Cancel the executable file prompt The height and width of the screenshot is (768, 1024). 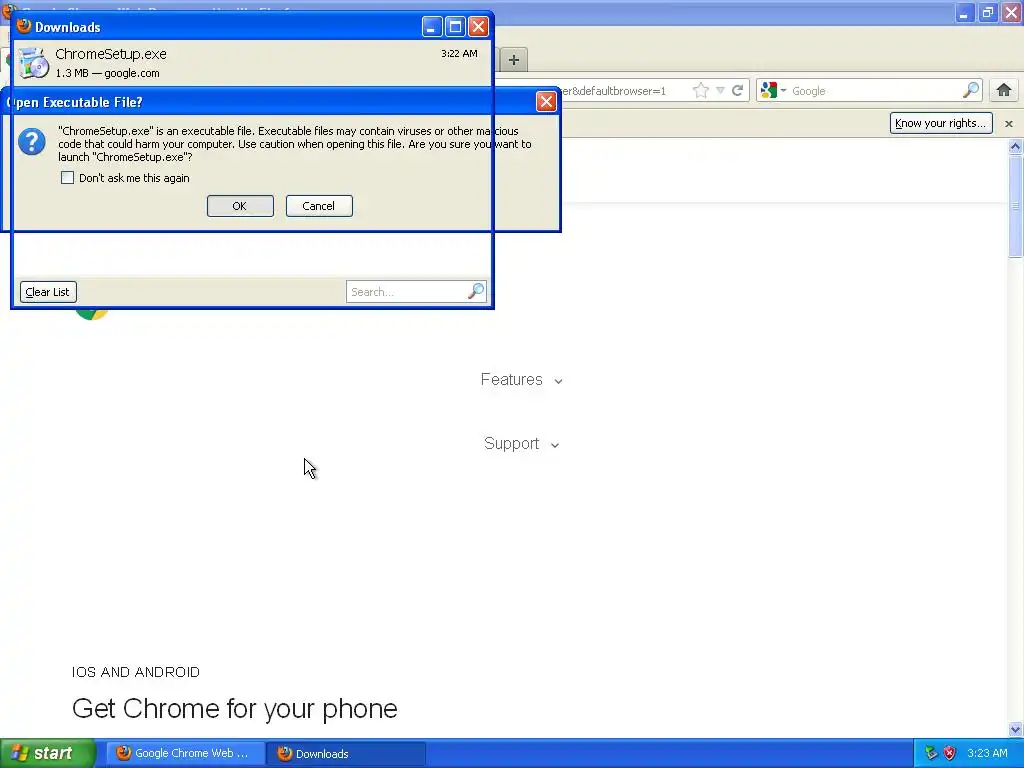(319, 206)
